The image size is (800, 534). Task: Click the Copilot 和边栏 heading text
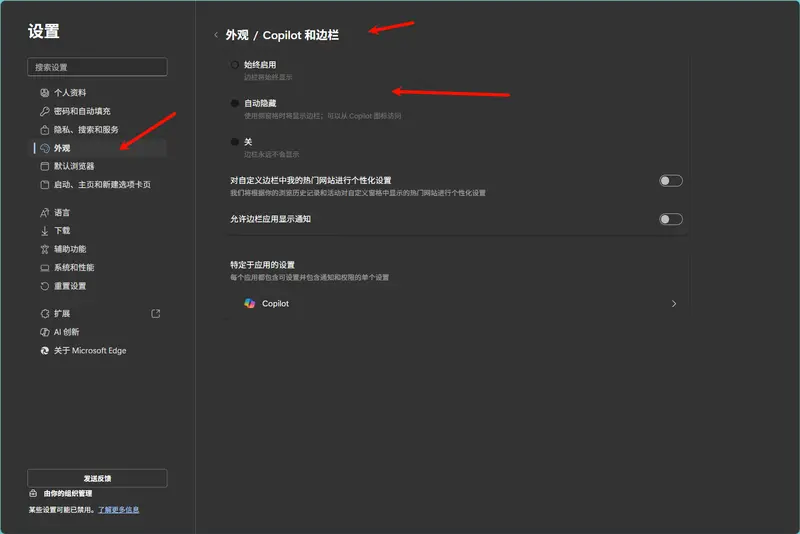click(x=301, y=35)
